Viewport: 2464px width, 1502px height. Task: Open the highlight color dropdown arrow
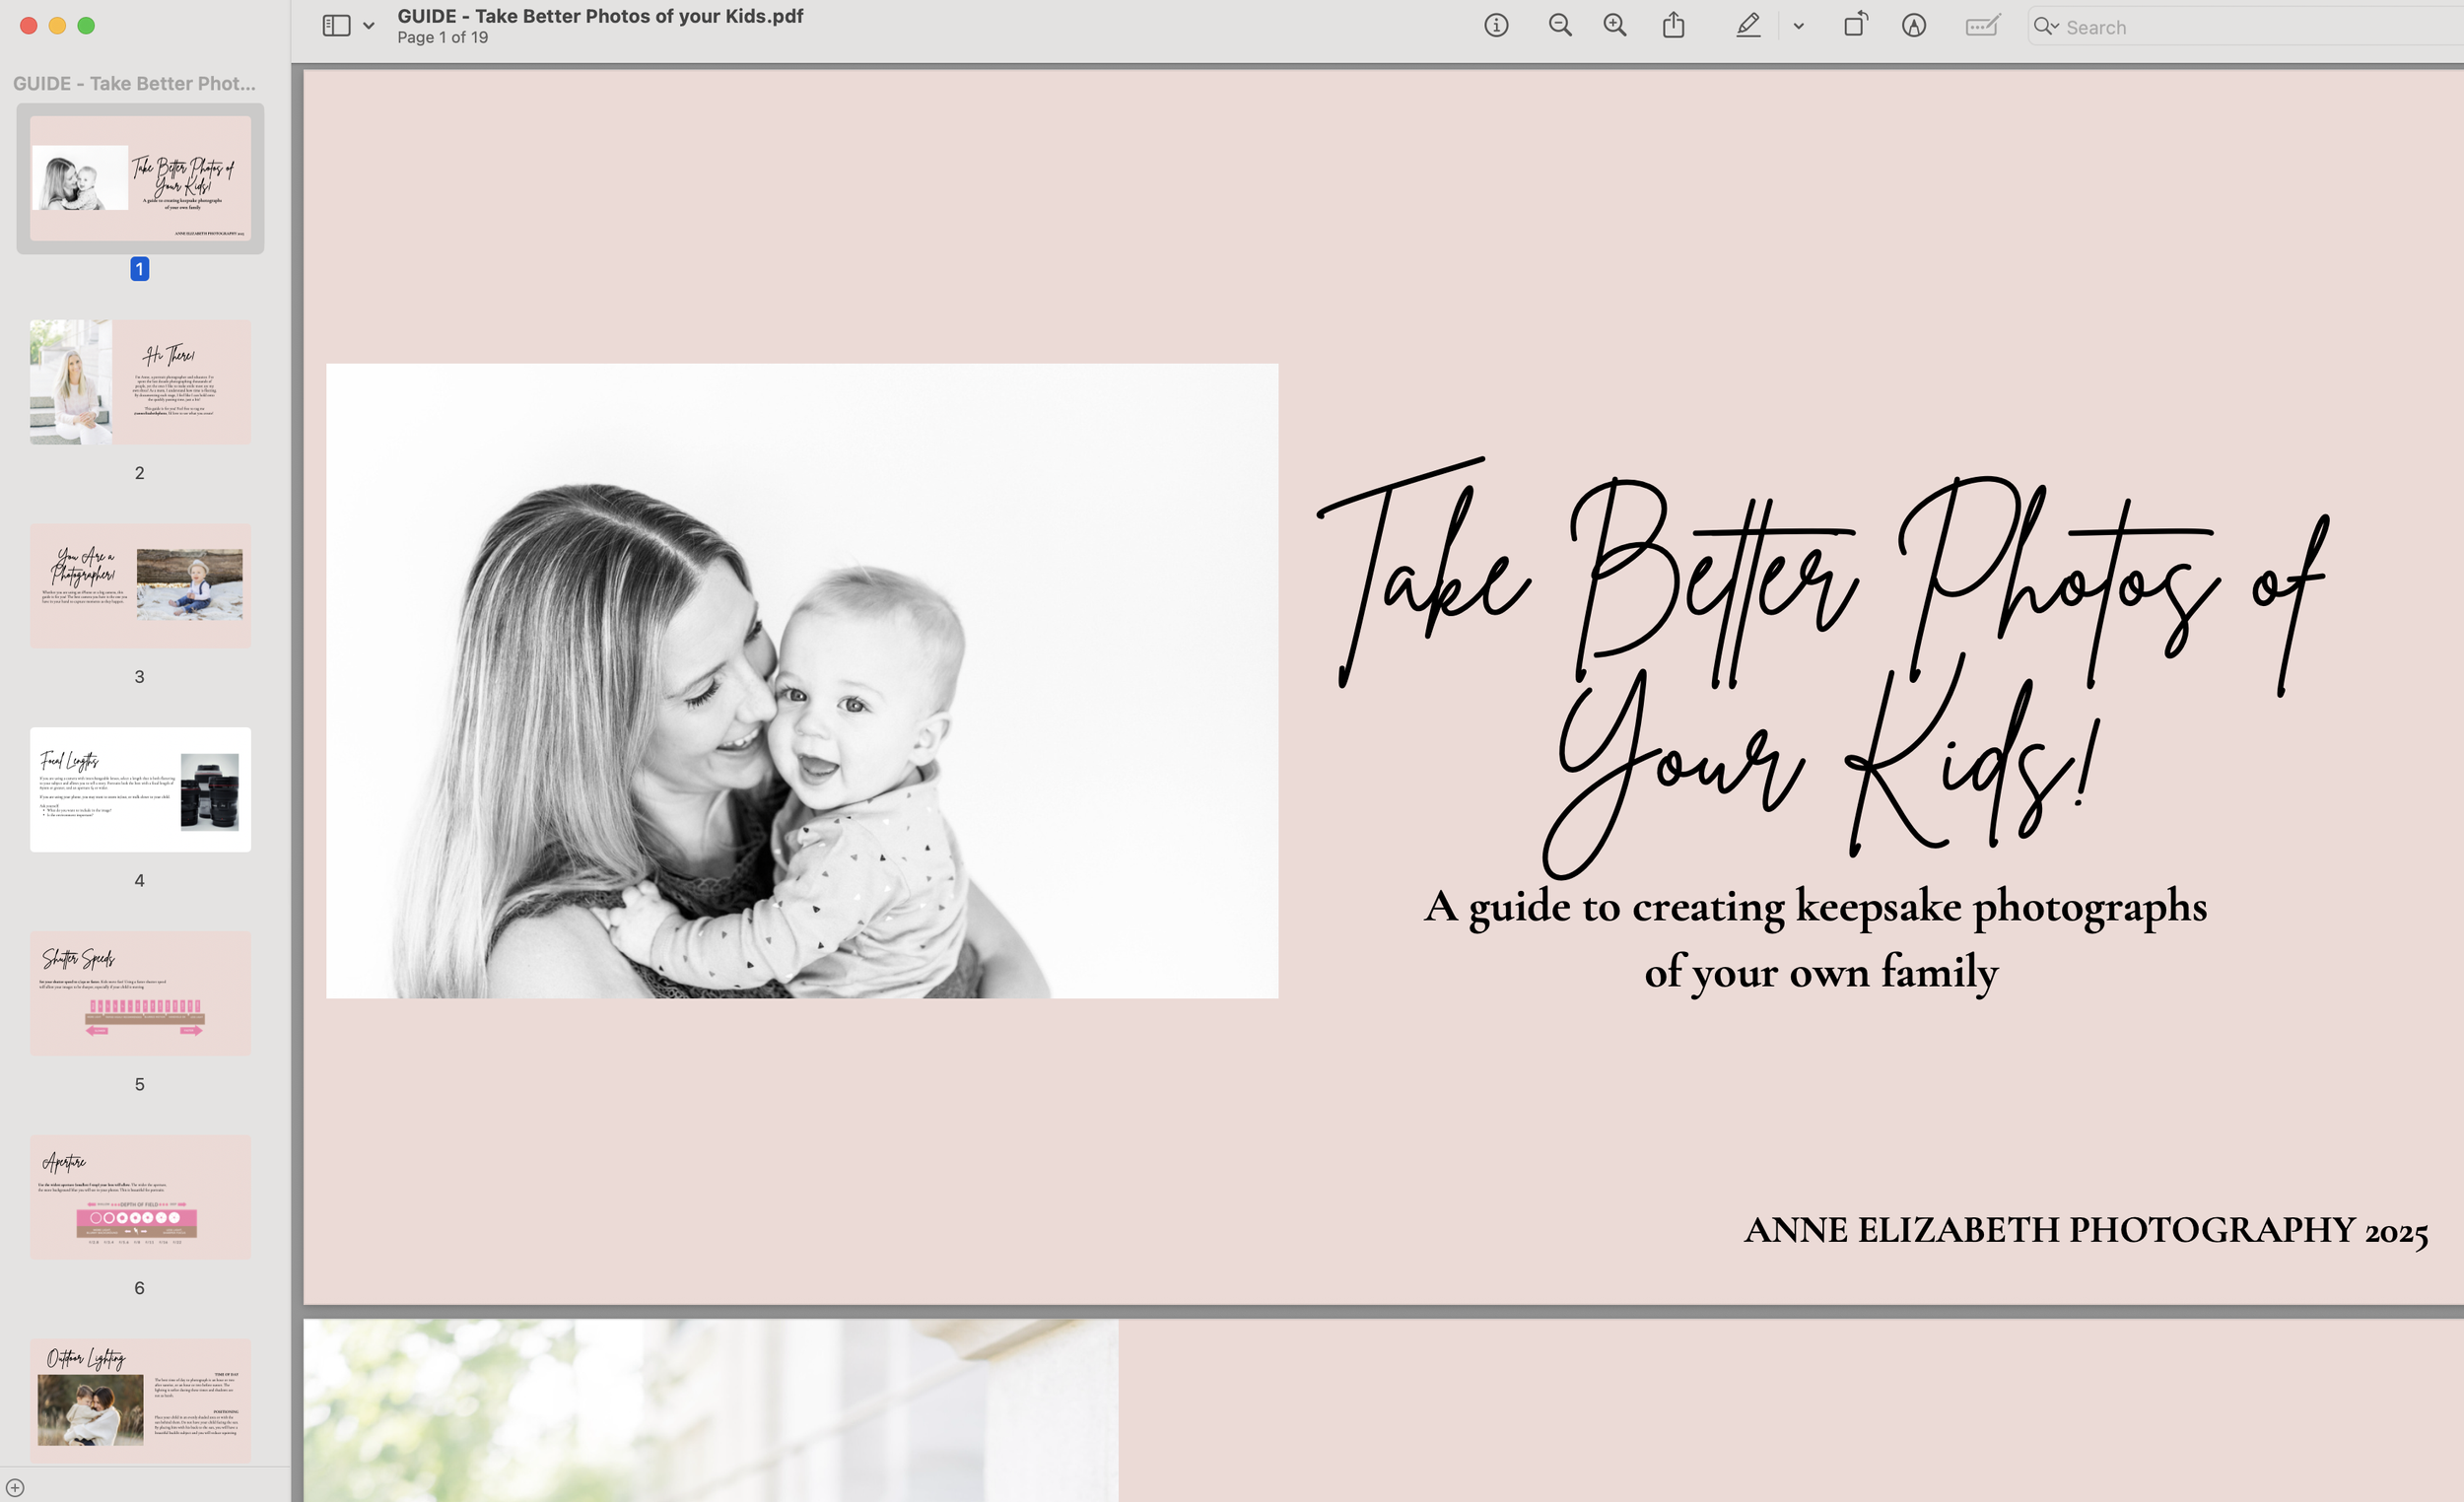click(x=1798, y=27)
